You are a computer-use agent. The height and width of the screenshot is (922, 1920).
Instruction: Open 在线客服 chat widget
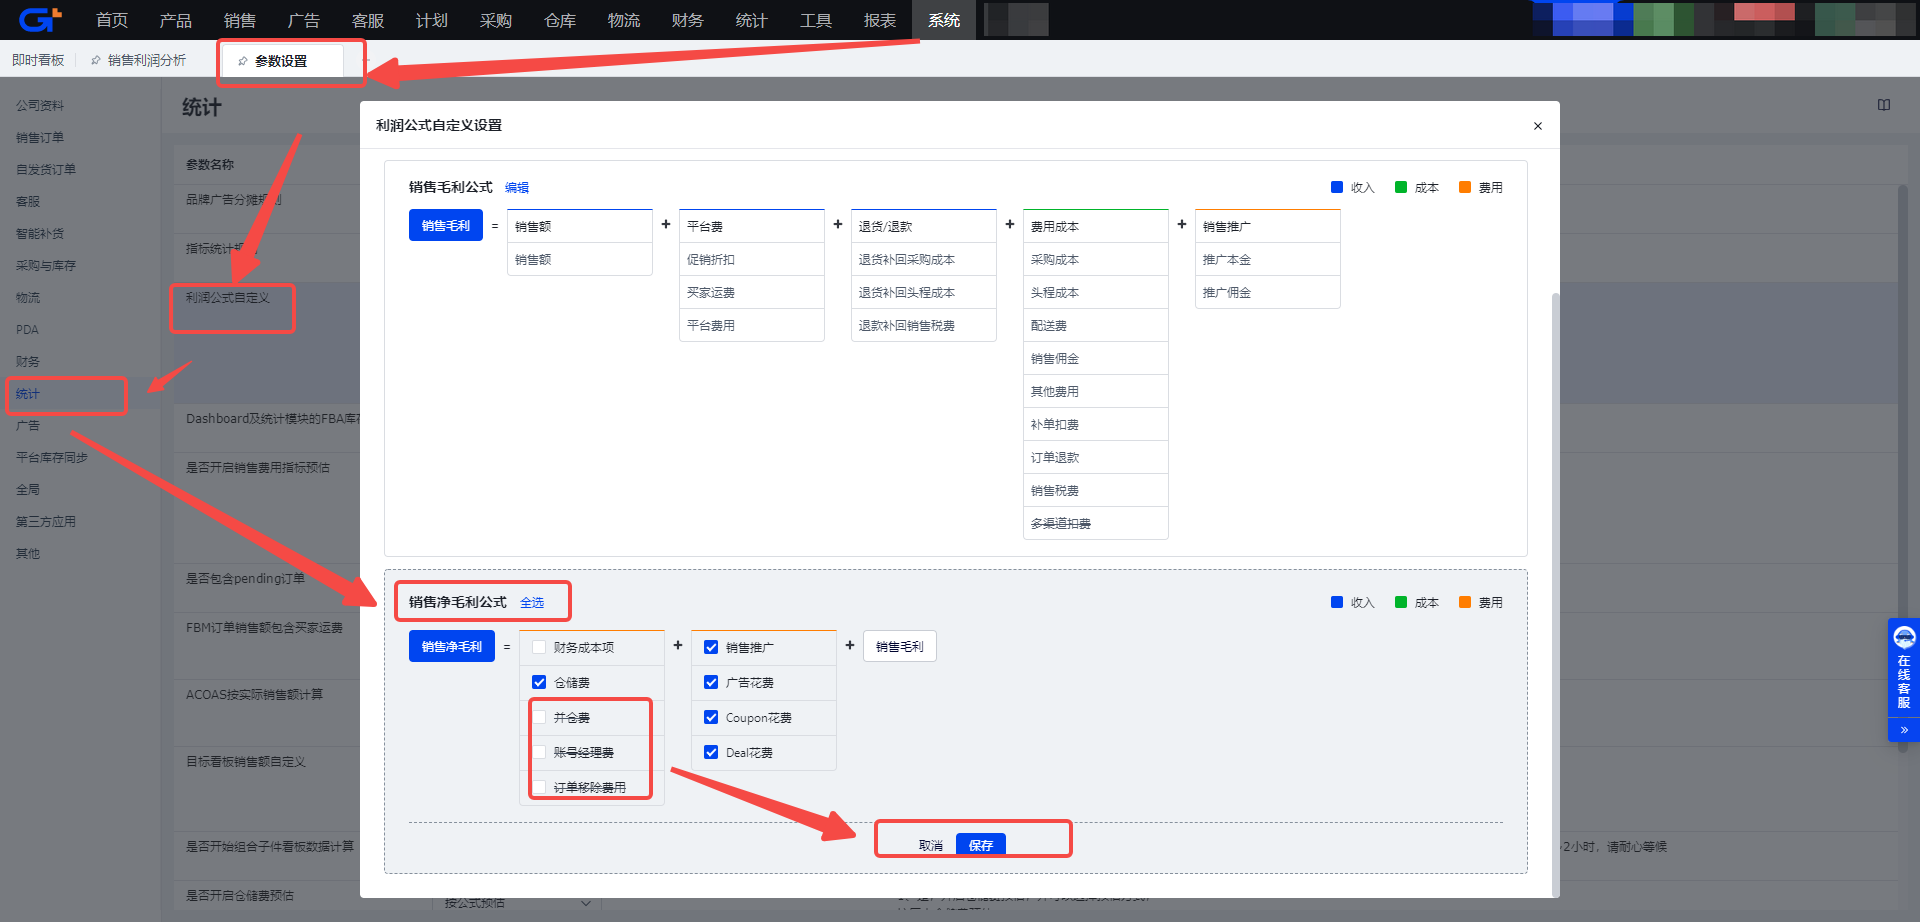tap(1904, 668)
